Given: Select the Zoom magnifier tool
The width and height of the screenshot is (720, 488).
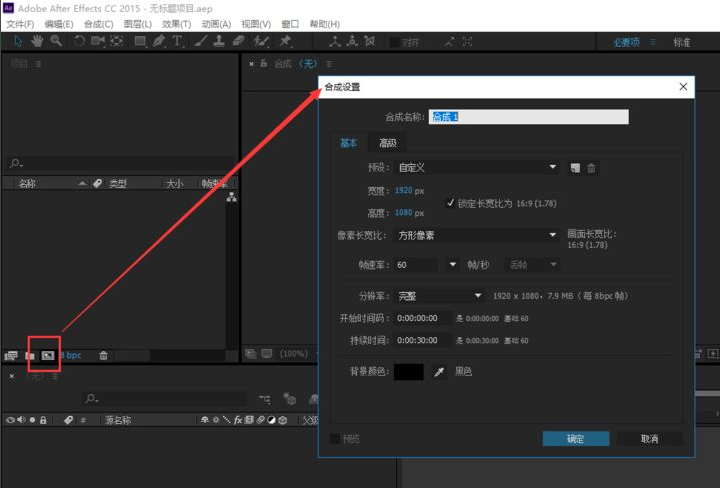Looking at the screenshot, I should (x=56, y=41).
